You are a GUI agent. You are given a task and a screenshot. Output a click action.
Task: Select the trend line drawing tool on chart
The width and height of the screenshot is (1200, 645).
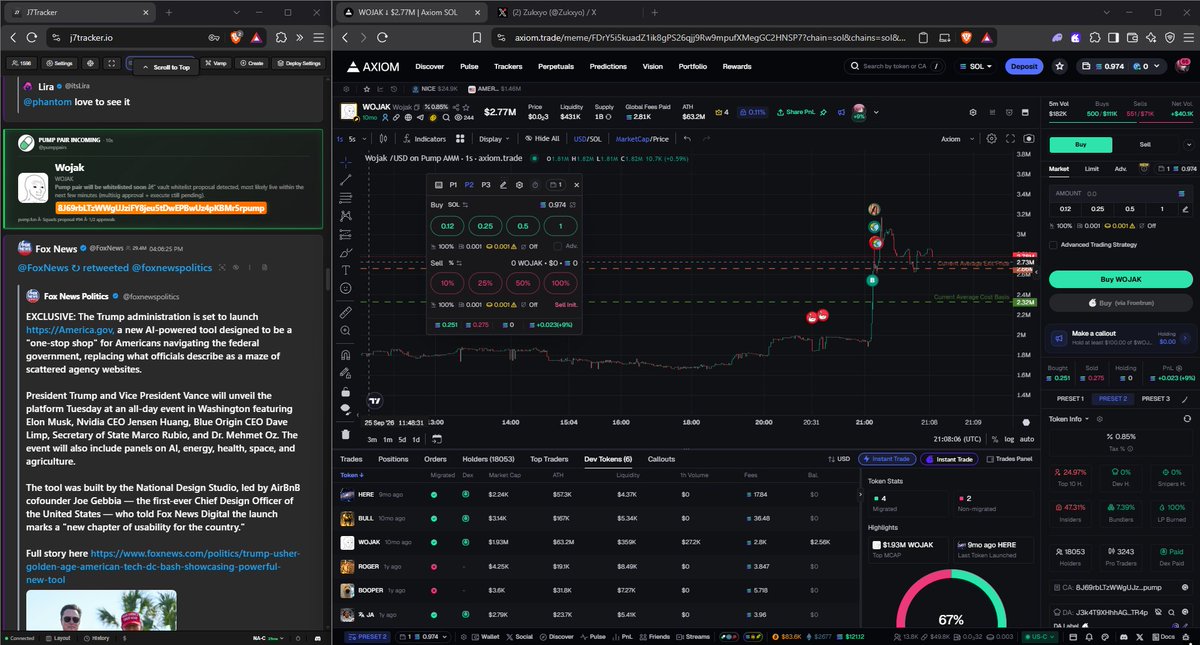coord(346,179)
